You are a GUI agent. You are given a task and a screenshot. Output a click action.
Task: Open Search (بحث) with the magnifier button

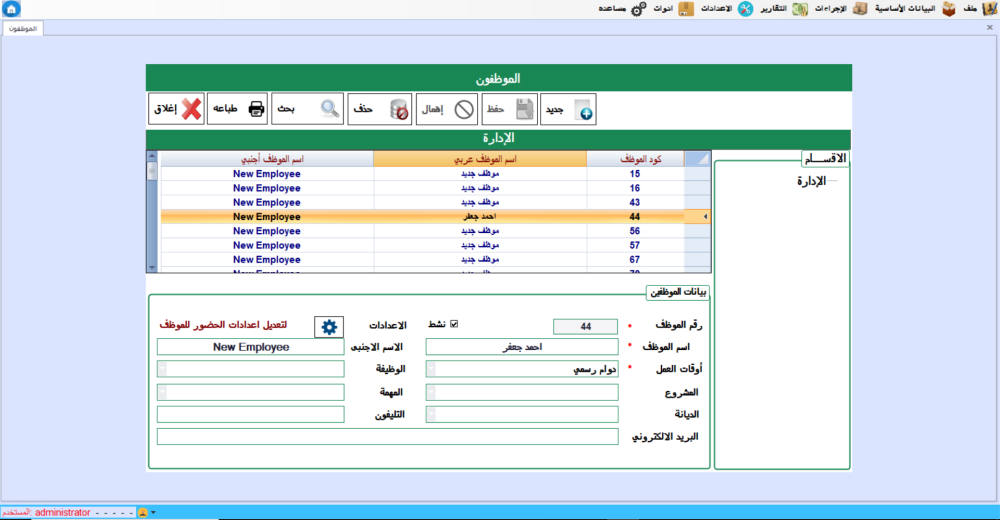click(x=307, y=109)
